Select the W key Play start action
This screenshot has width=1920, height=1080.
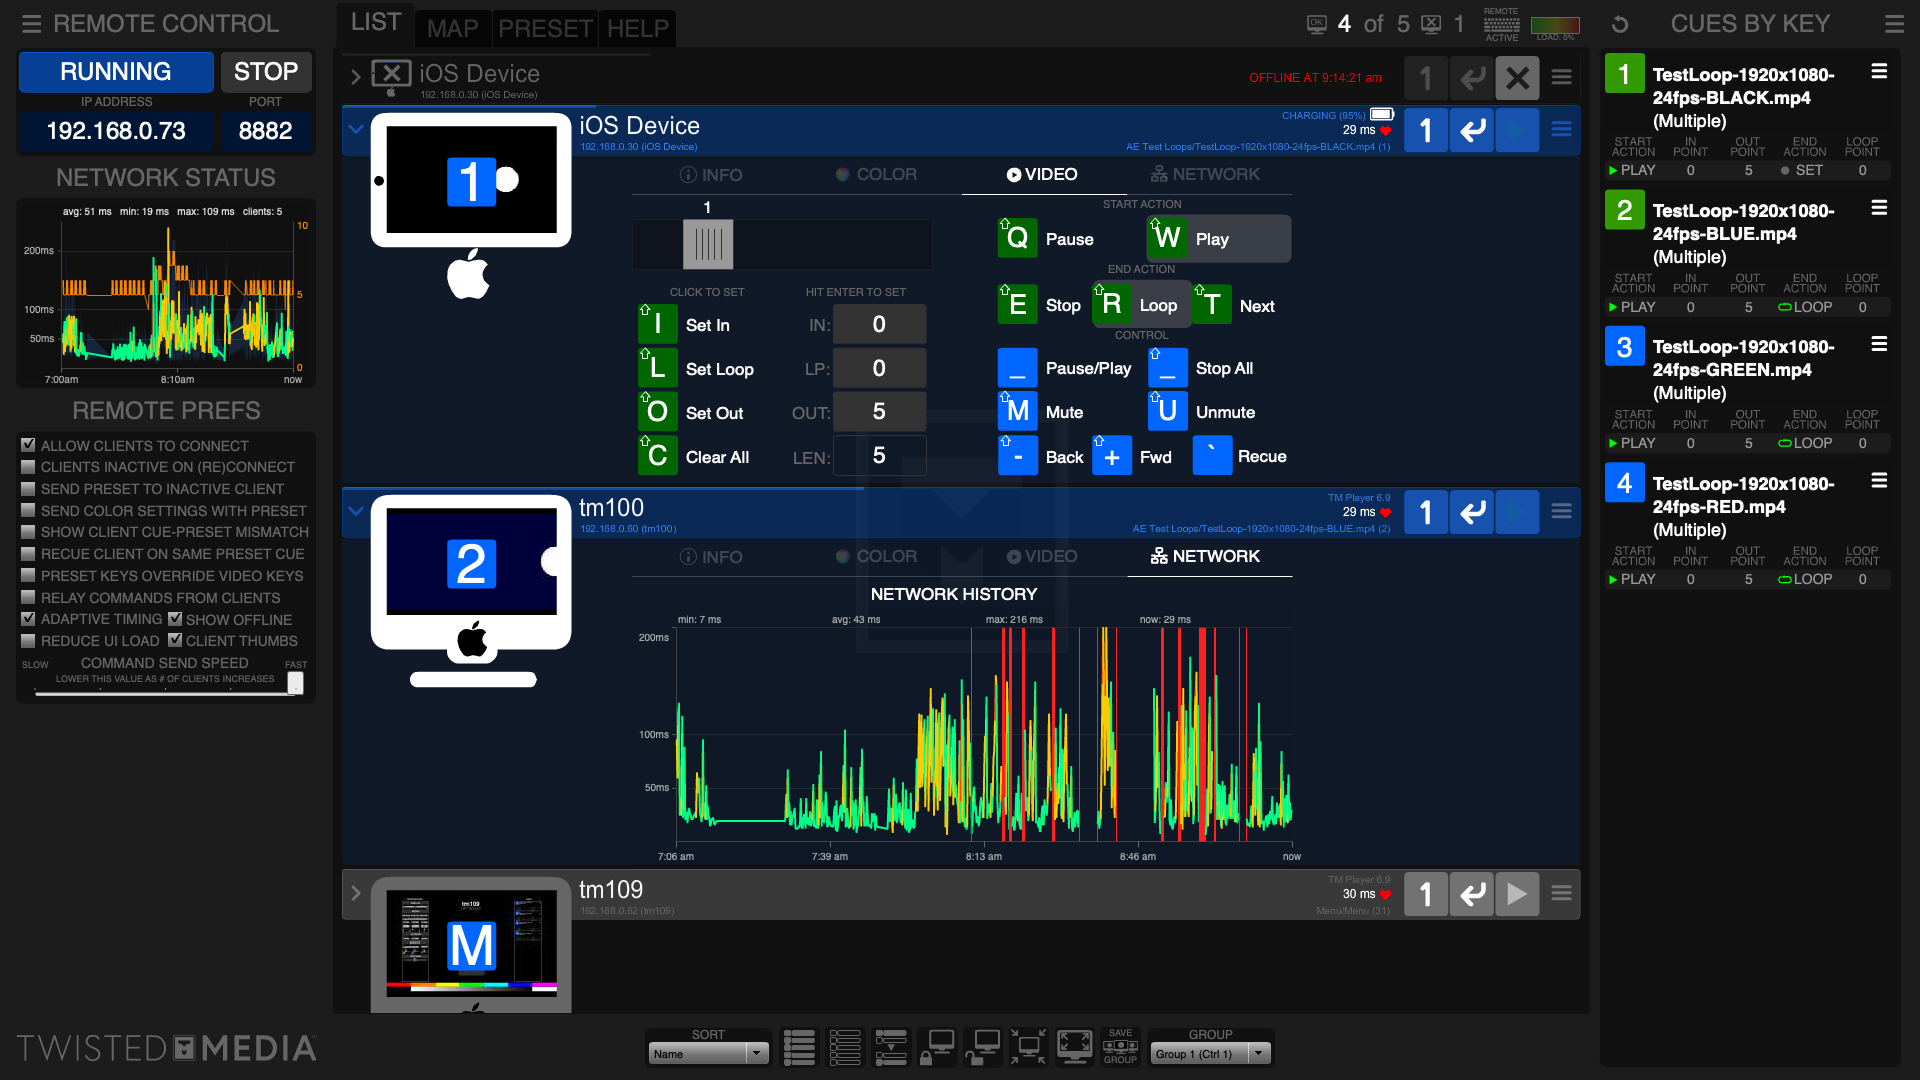[x=1218, y=239]
